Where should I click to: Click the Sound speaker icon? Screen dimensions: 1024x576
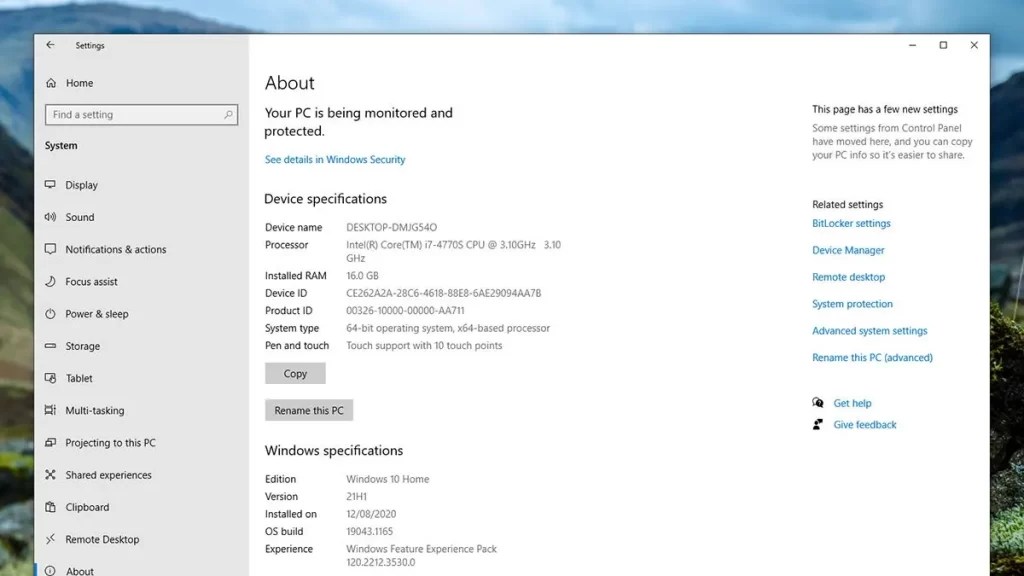point(50,217)
